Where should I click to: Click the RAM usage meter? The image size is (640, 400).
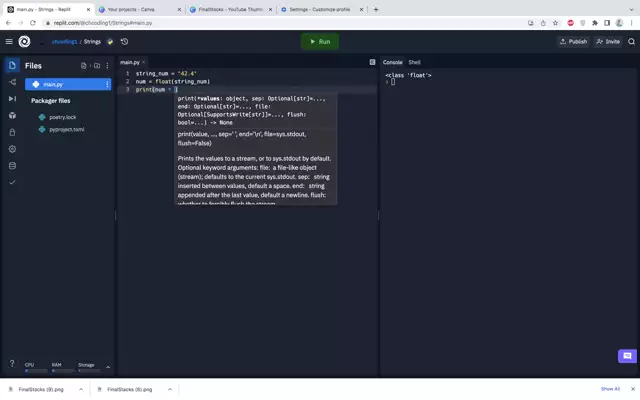pos(63,367)
